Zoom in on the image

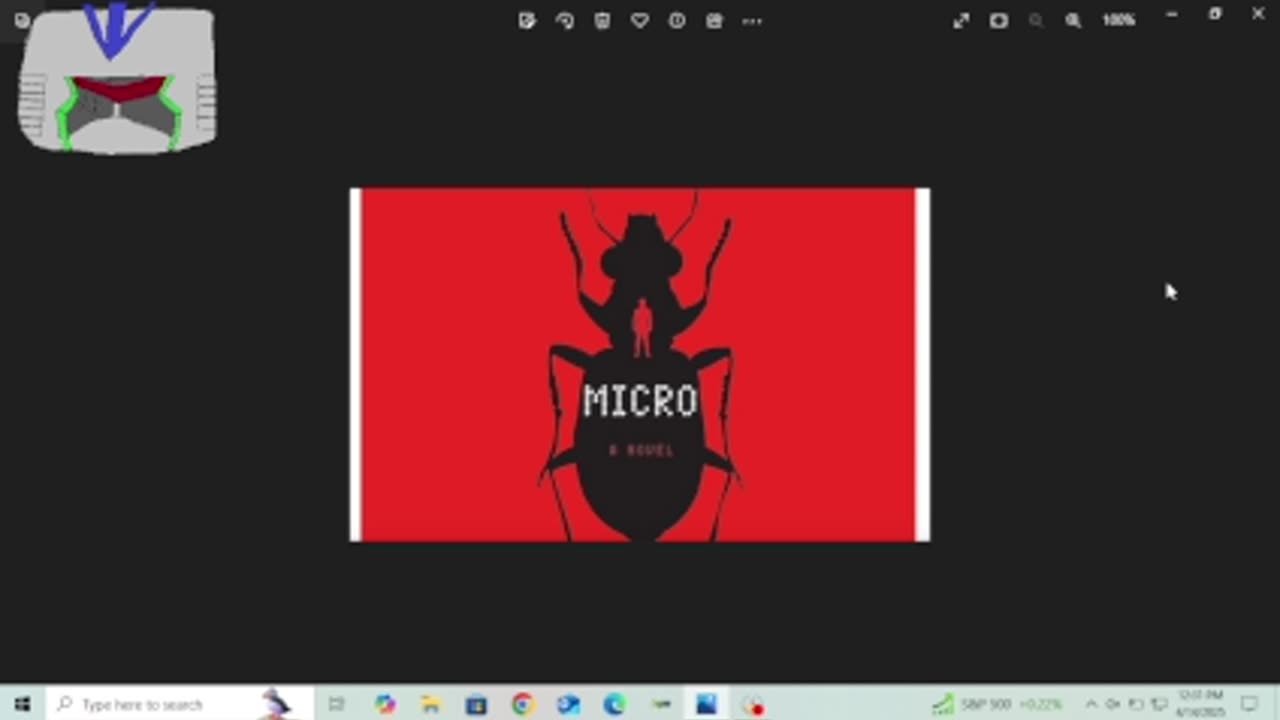[x=1073, y=20]
